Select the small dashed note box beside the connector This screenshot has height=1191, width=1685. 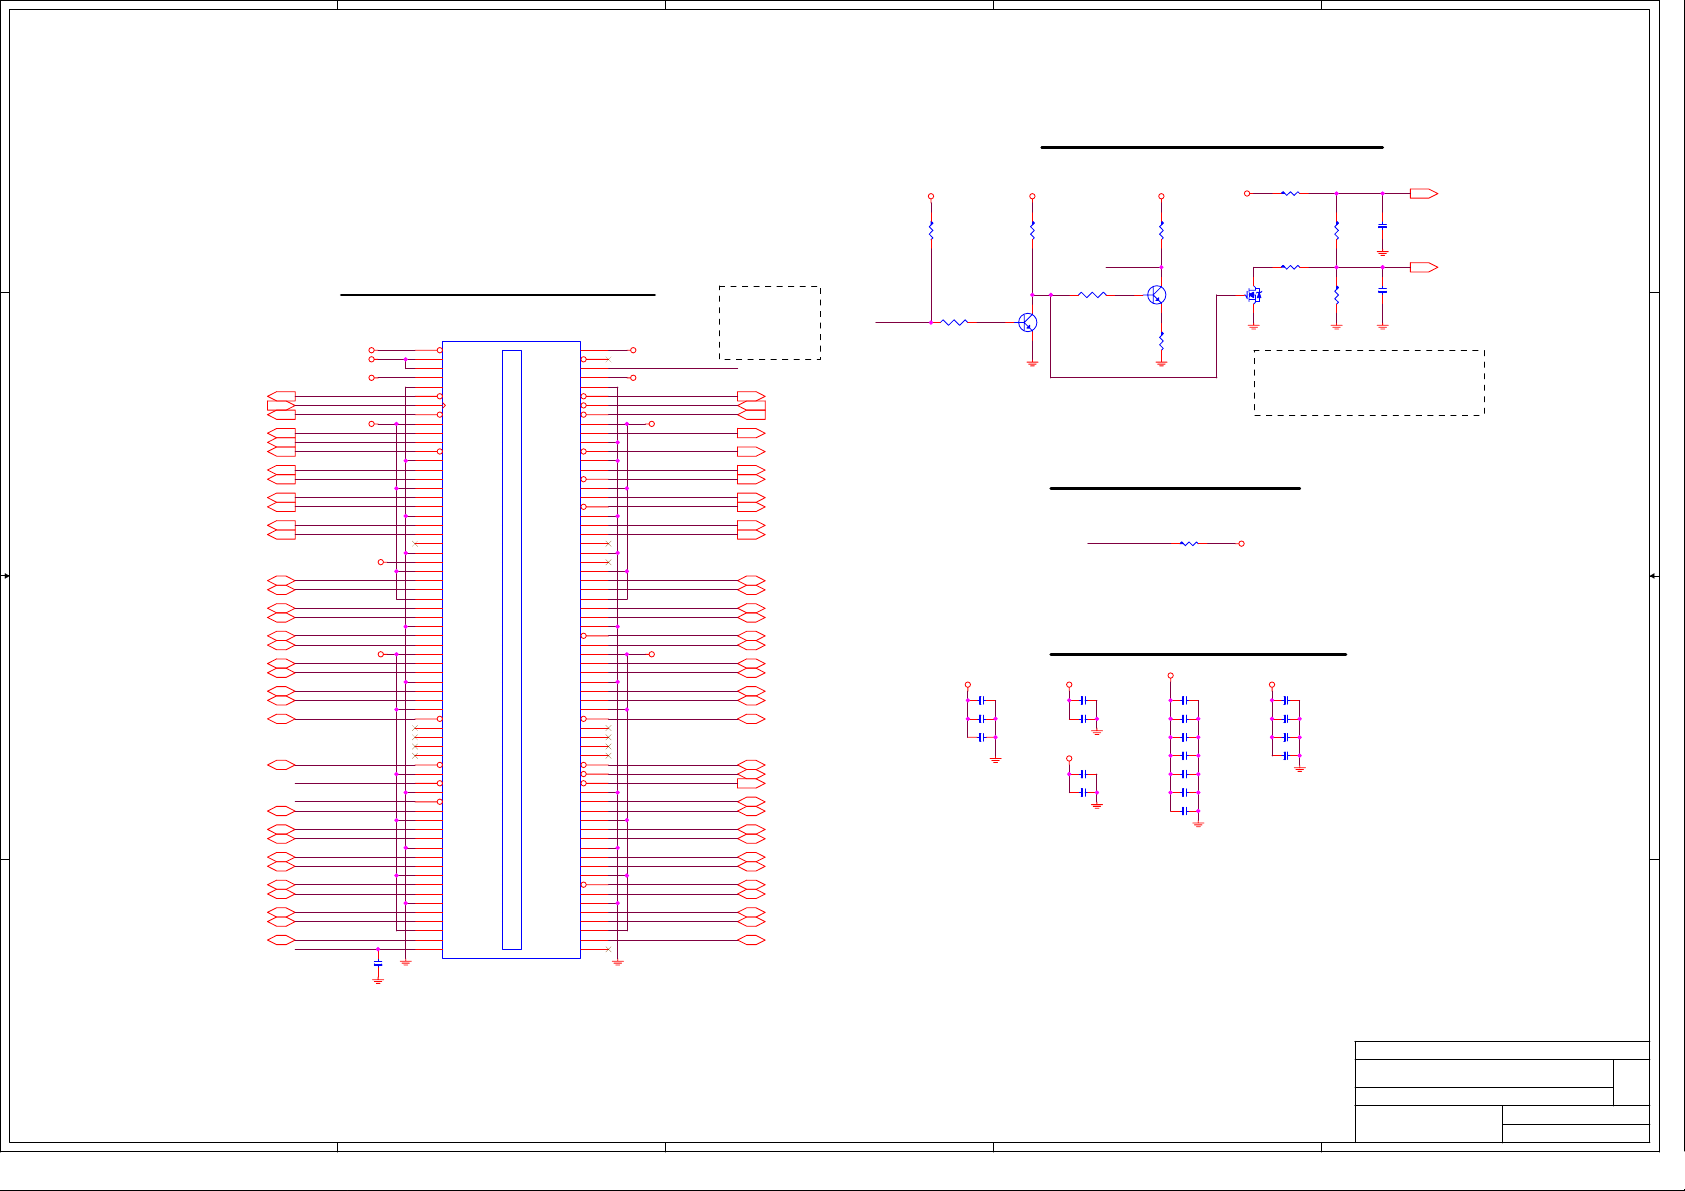tap(770, 323)
